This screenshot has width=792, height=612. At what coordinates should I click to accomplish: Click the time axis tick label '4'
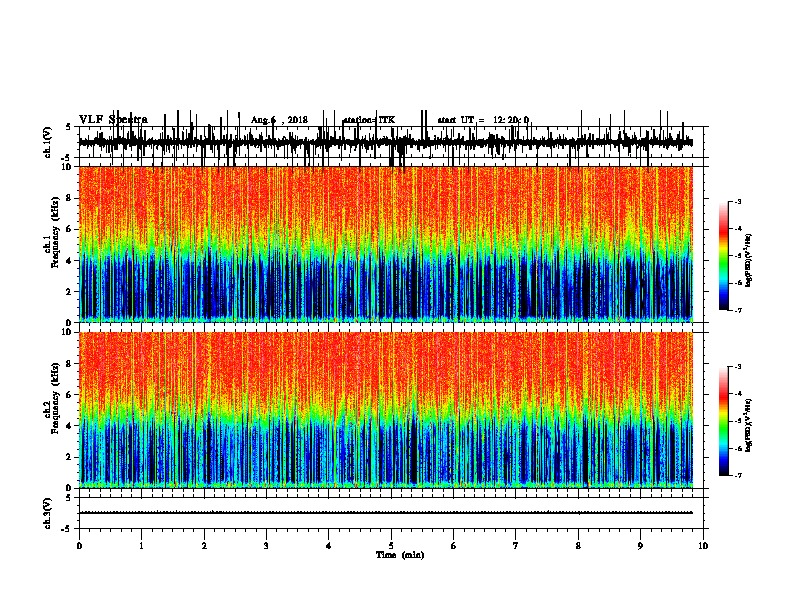[329, 546]
